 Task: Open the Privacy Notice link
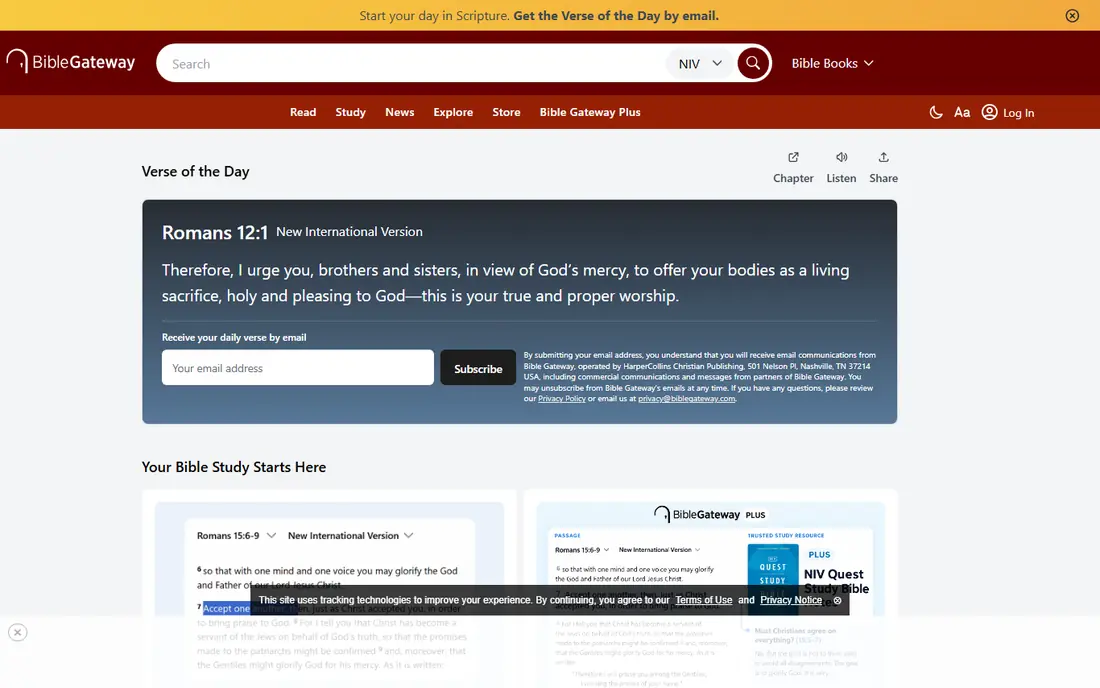pyautogui.click(x=791, y=600)
